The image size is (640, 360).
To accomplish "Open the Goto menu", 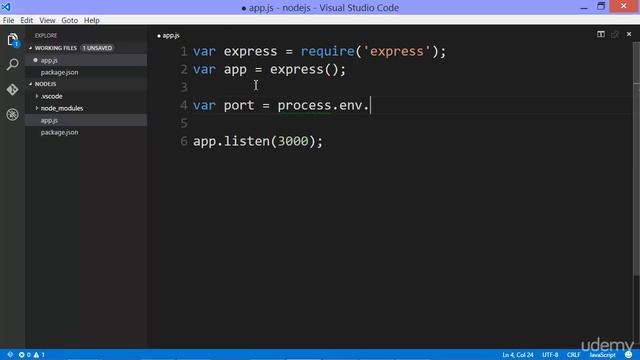I will coord(69,20).
